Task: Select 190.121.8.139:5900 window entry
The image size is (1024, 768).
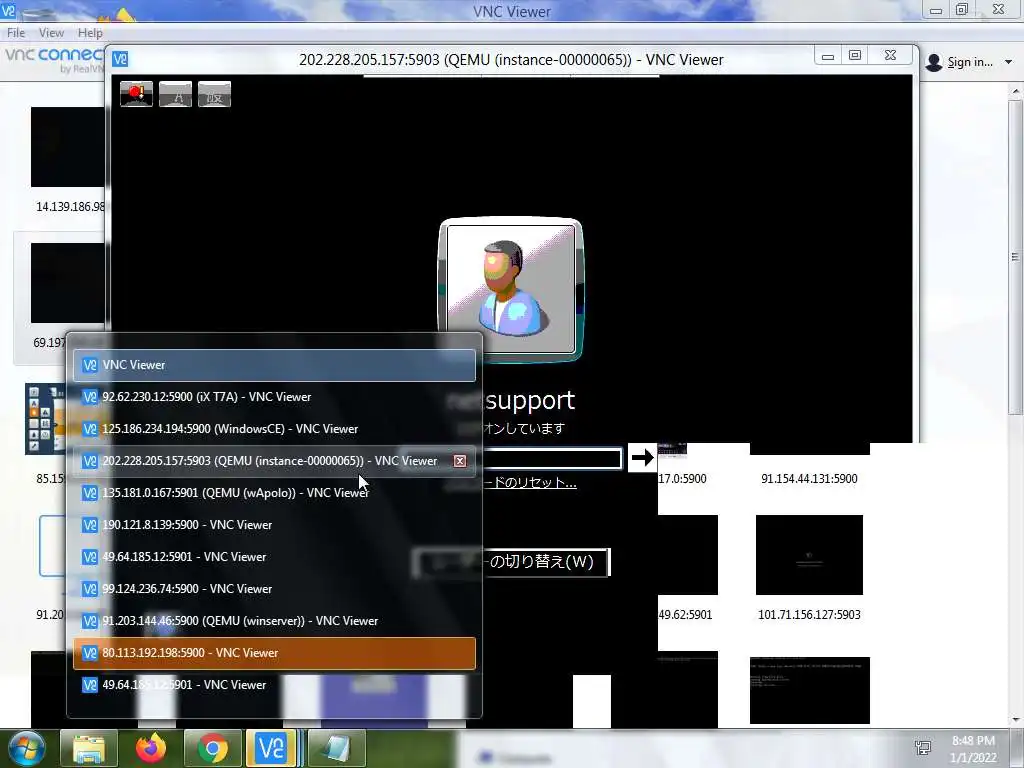Action: coord(274,525)
